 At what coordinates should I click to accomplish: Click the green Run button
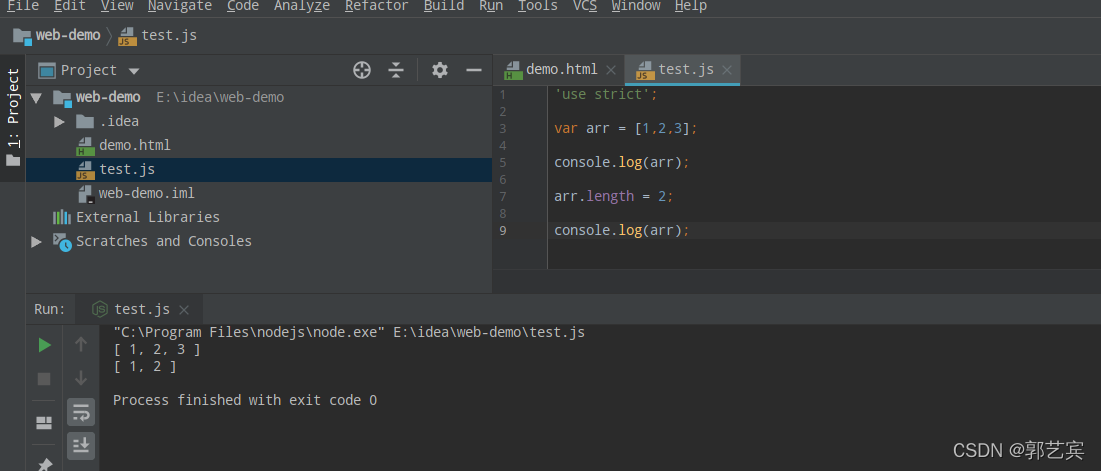point(44,345)
